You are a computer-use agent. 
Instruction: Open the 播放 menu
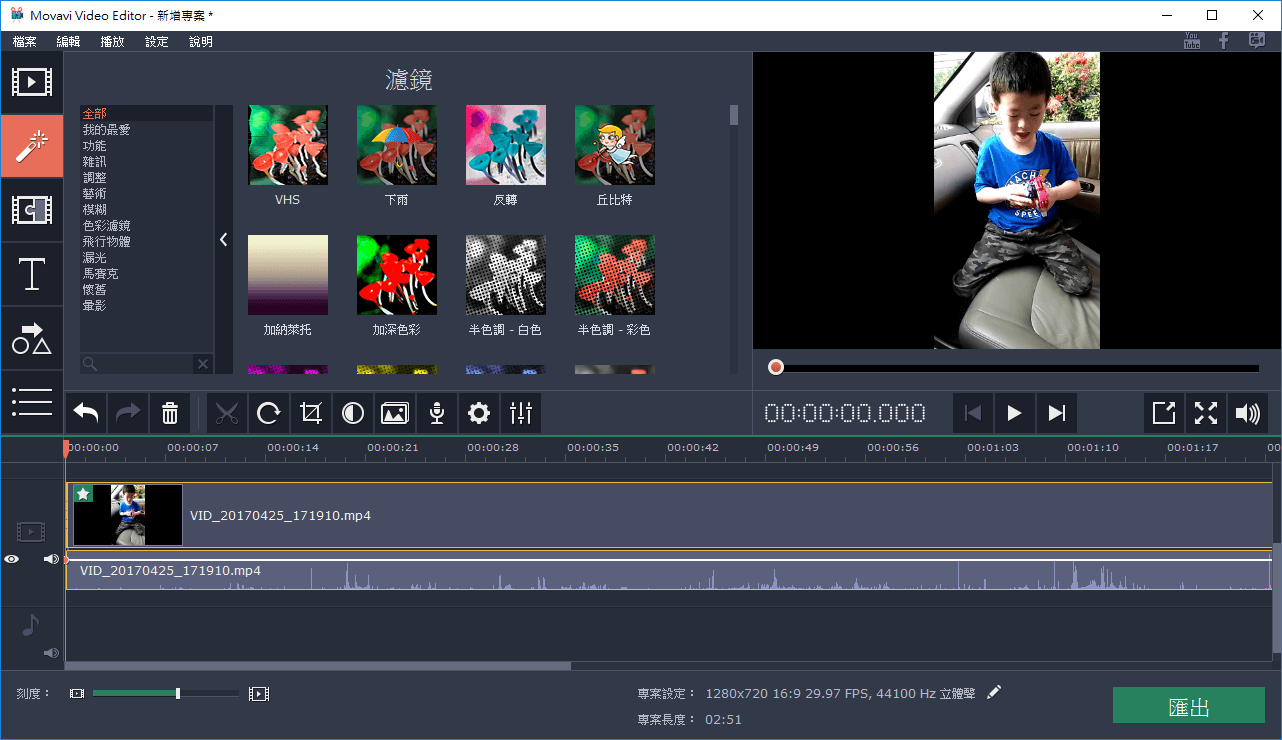click(112, 41)
